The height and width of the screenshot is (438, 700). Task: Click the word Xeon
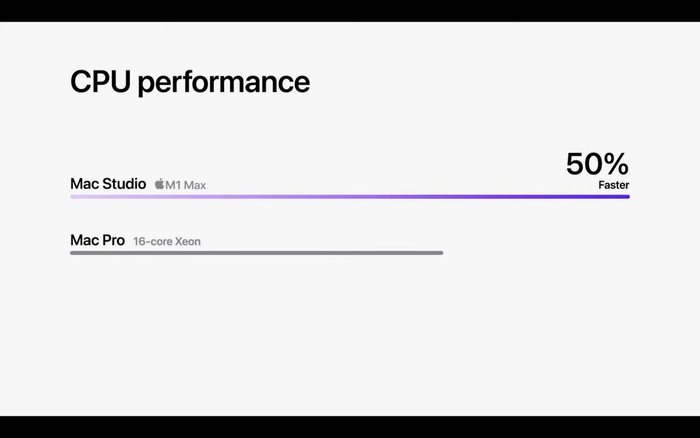point(188,242)
